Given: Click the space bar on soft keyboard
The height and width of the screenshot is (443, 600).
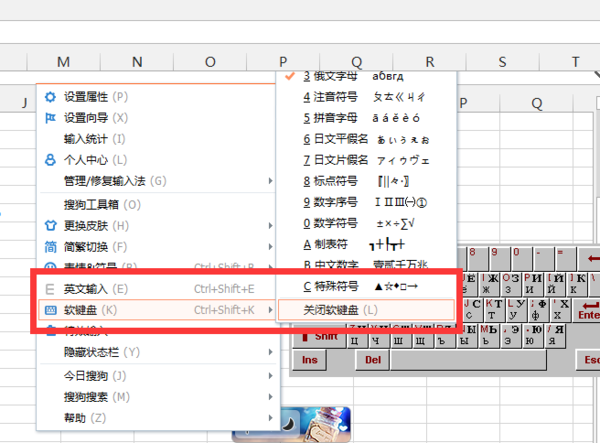Looking at the screenshot, I should coord(469,360).
